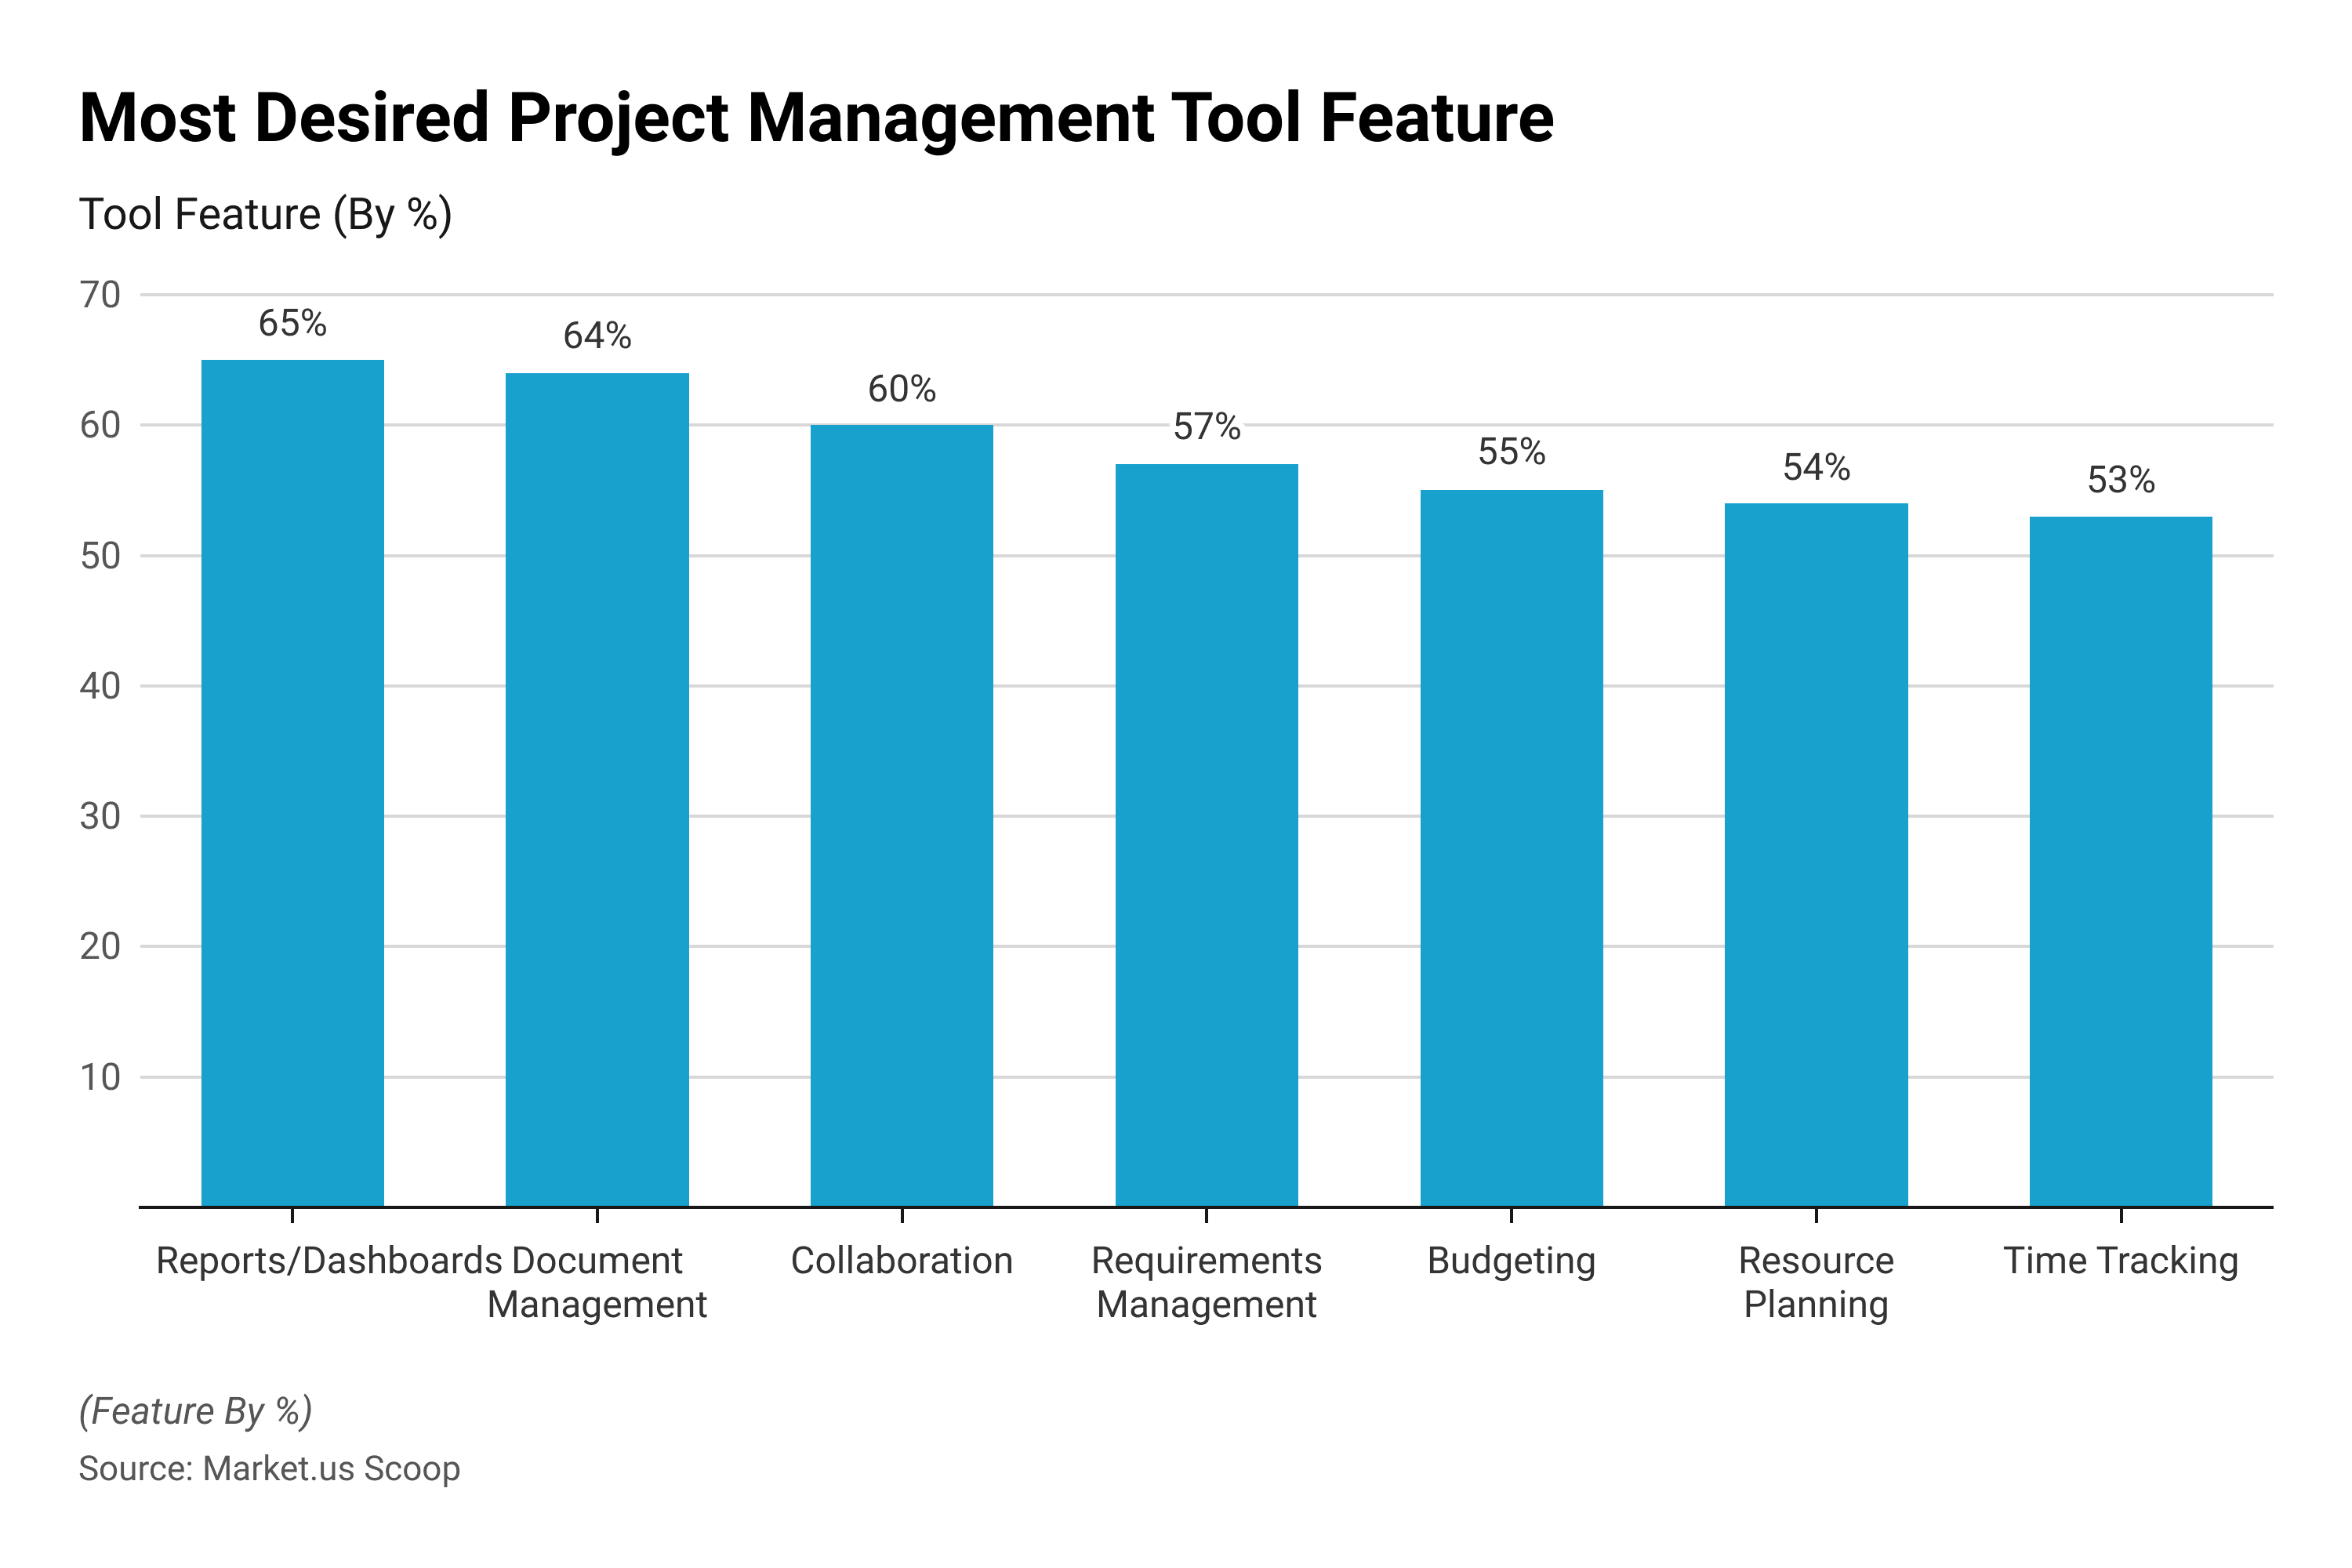Click the Reports/Dashboards bar
This screenshot has height=1568, width=2352.
tap(292, 783)
